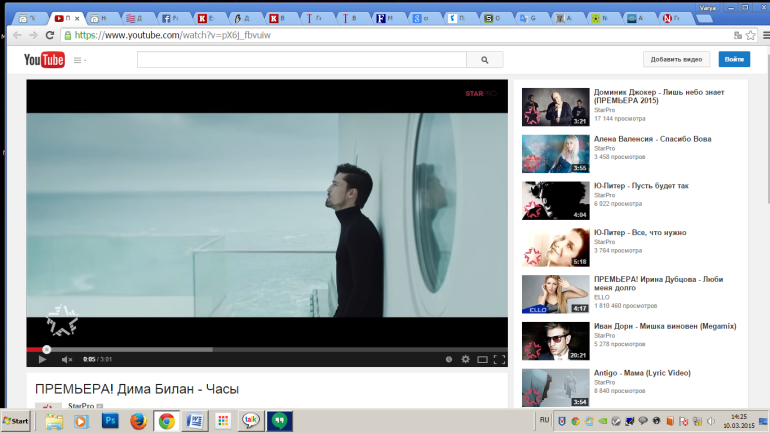Switch to the Google Translate tab

[x=531, y=19]
